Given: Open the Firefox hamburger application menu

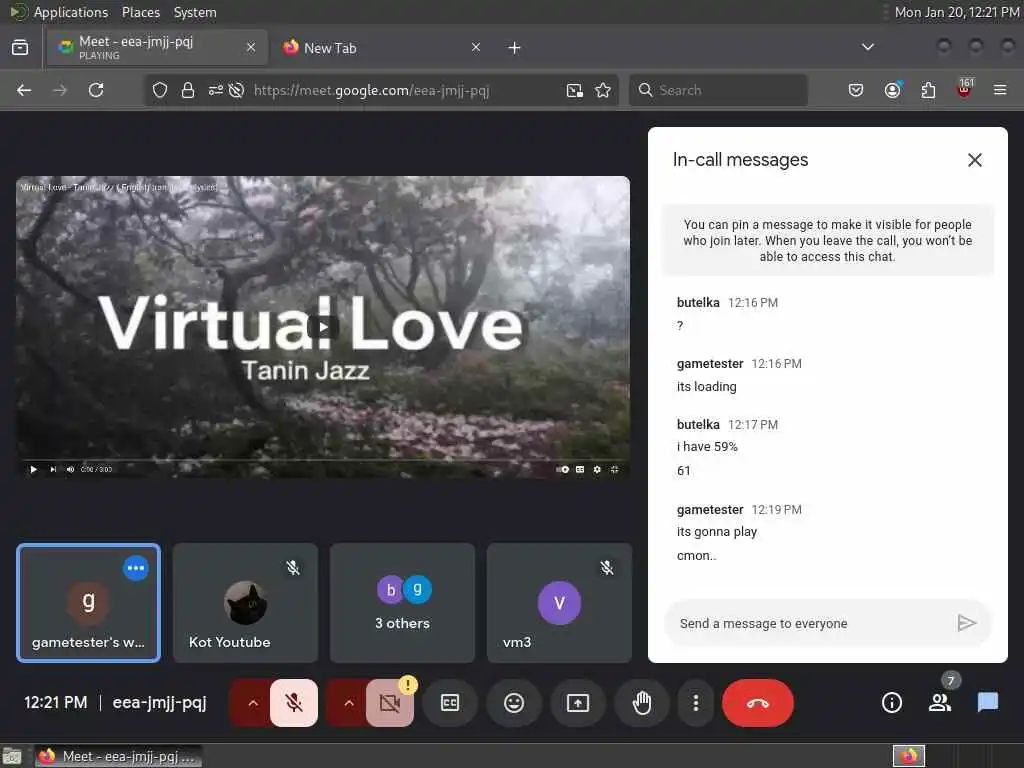Looking at the screenshot, I should 1000,90.
